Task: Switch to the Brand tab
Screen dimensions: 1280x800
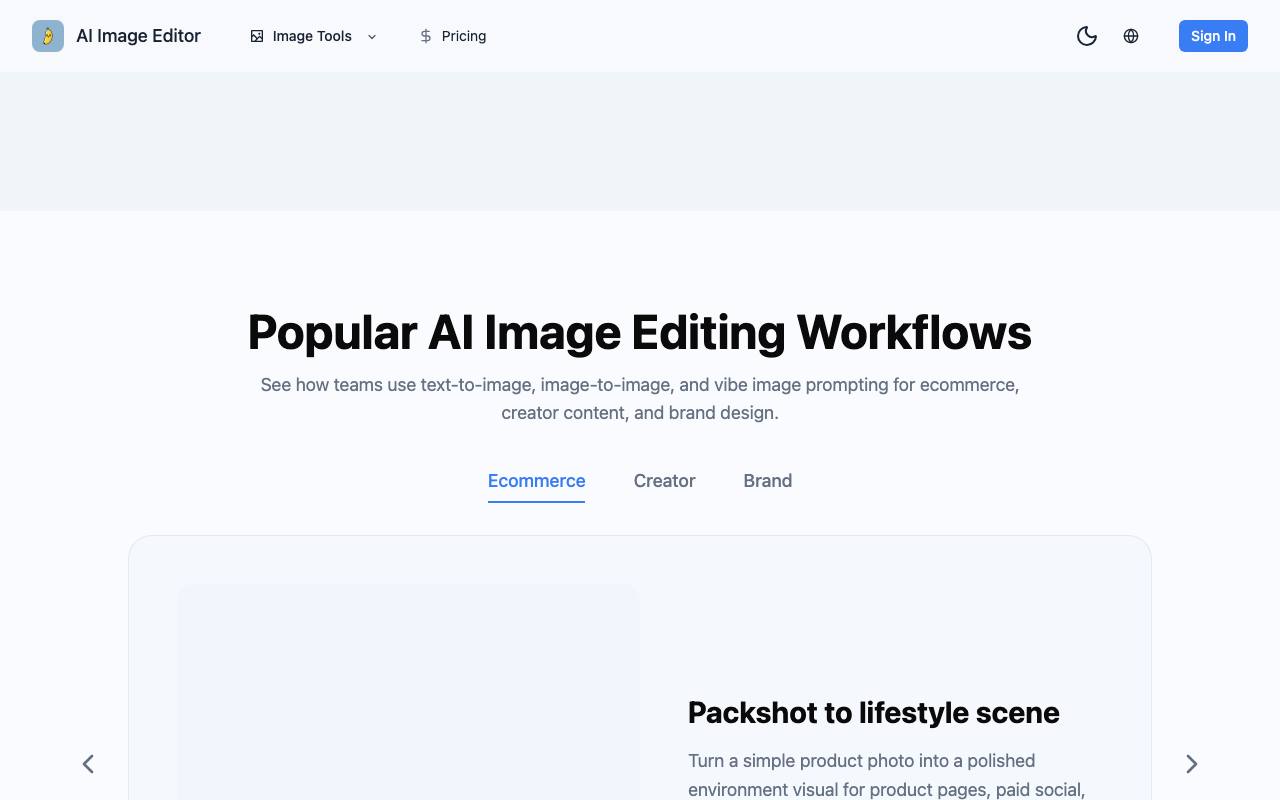Action: 768,481
